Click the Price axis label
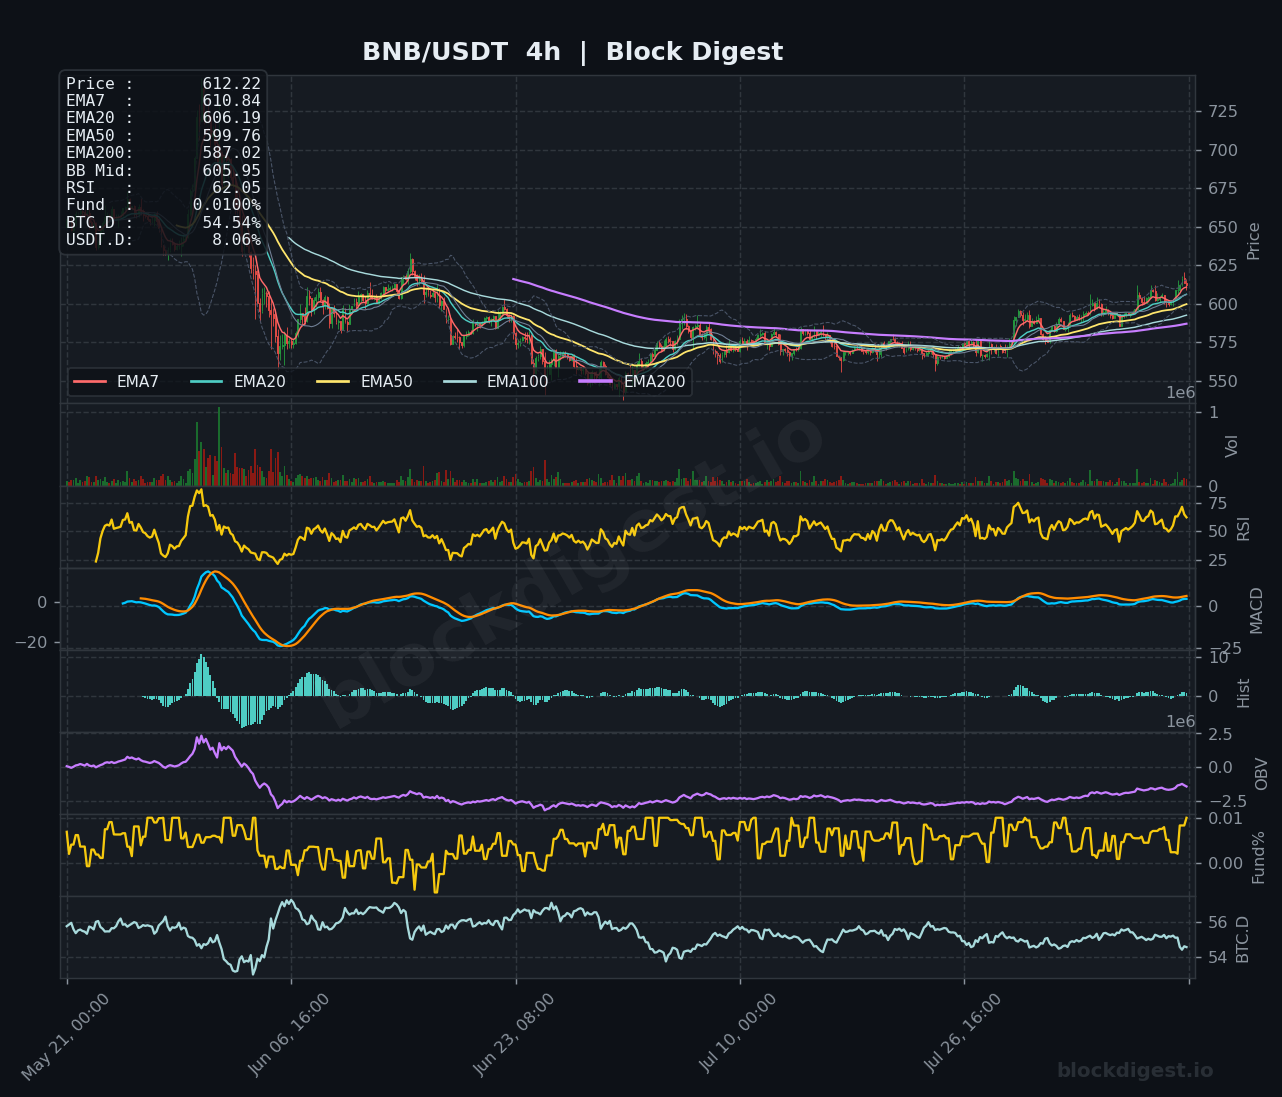Screen dimensions: 1282x1097 tap(1254, 240)
